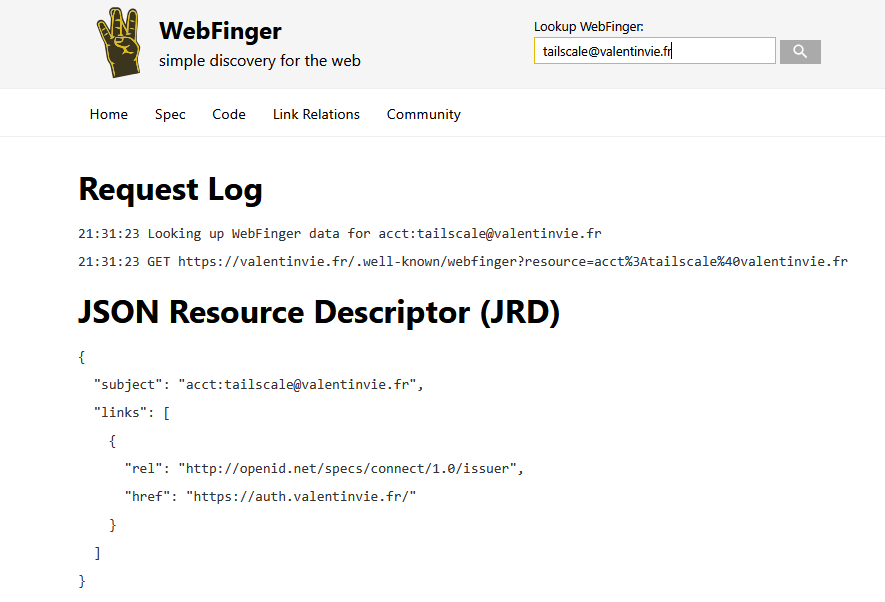Click the openid.net issuer rel URL

pos(347,469)
